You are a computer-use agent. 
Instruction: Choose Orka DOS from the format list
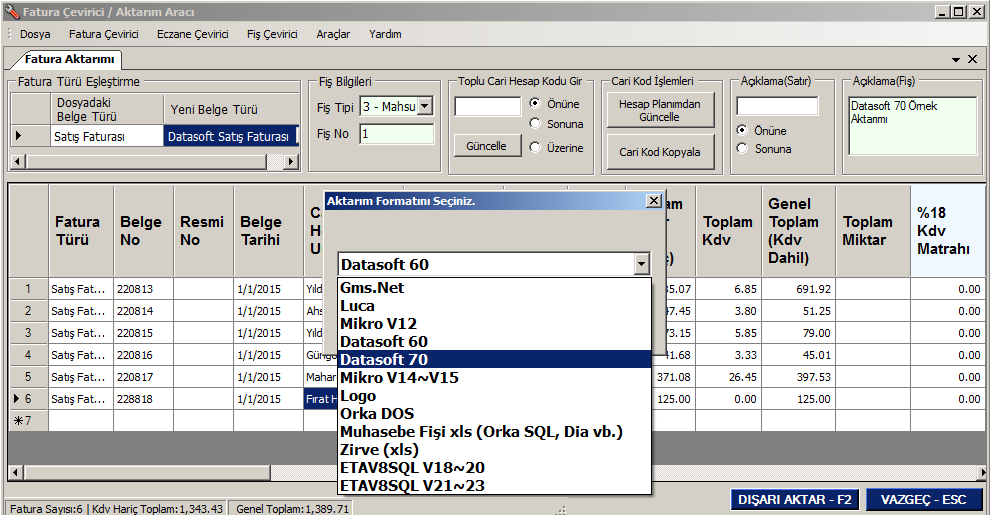coord(494,413)
